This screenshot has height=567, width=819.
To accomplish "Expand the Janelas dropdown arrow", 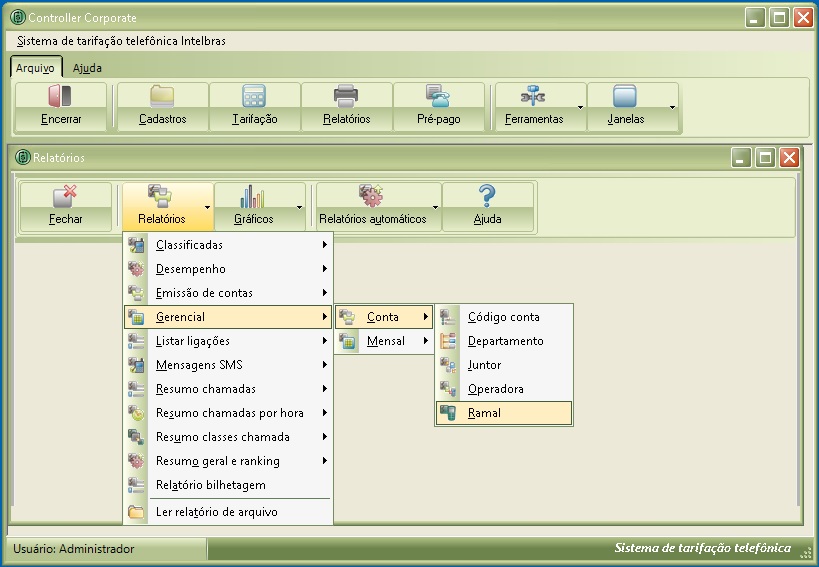I will (672, 107).
